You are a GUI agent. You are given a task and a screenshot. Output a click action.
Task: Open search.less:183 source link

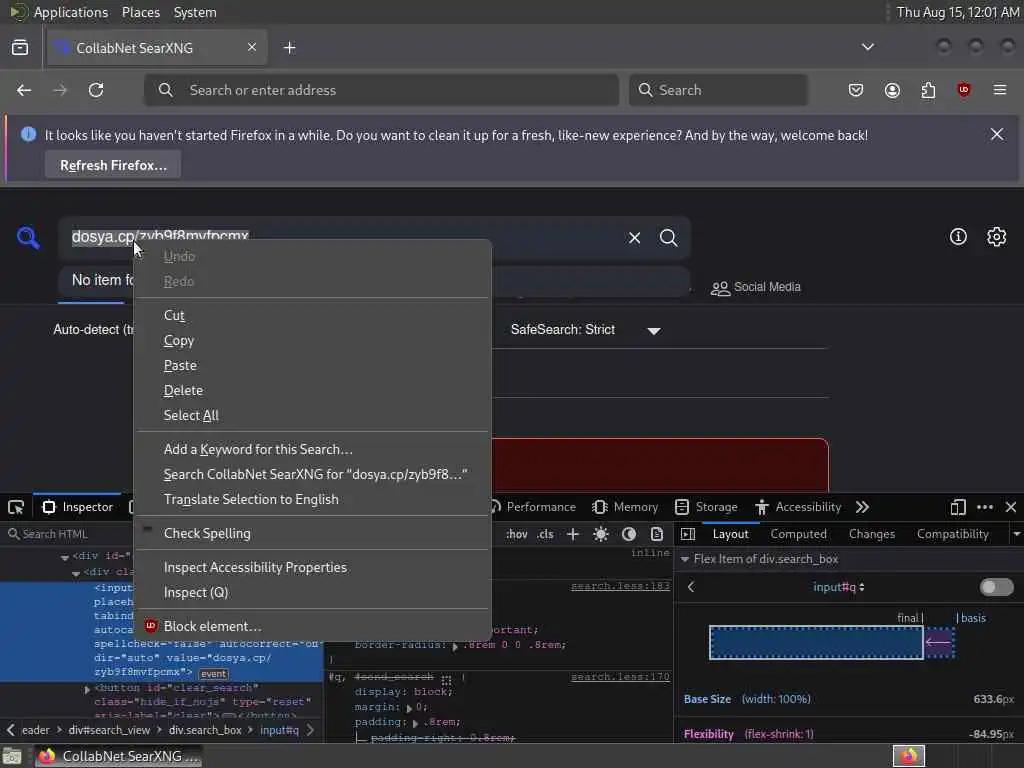click(x=620, y=586)
